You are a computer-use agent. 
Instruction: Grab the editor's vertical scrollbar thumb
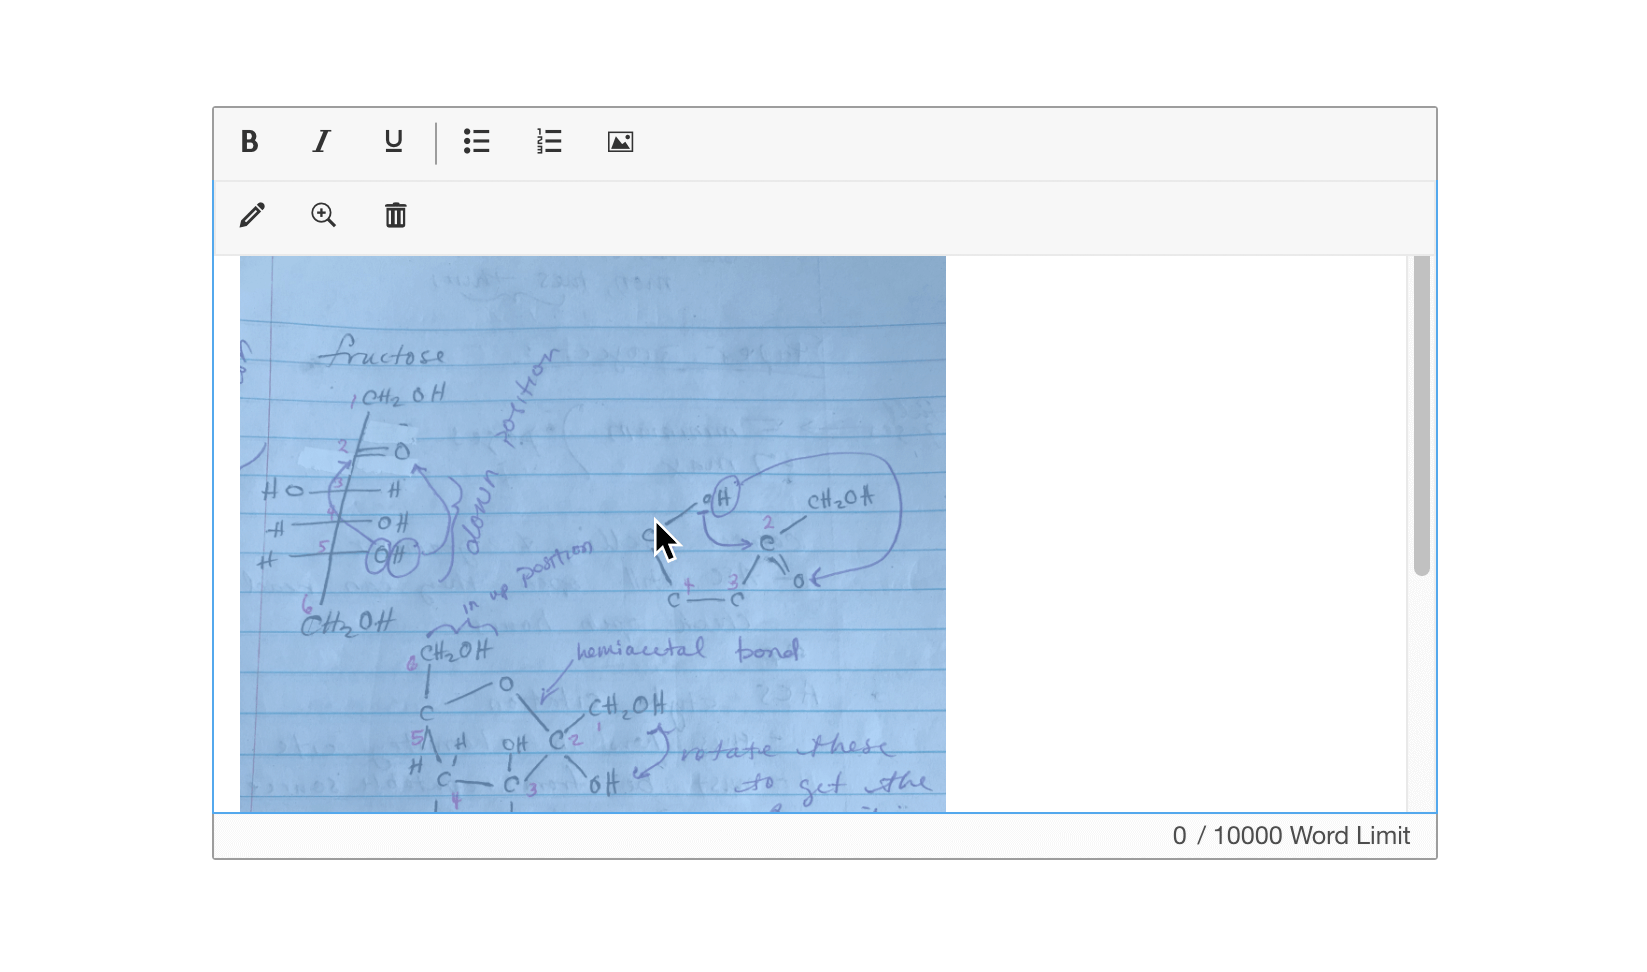click(x=1421, y=415)
